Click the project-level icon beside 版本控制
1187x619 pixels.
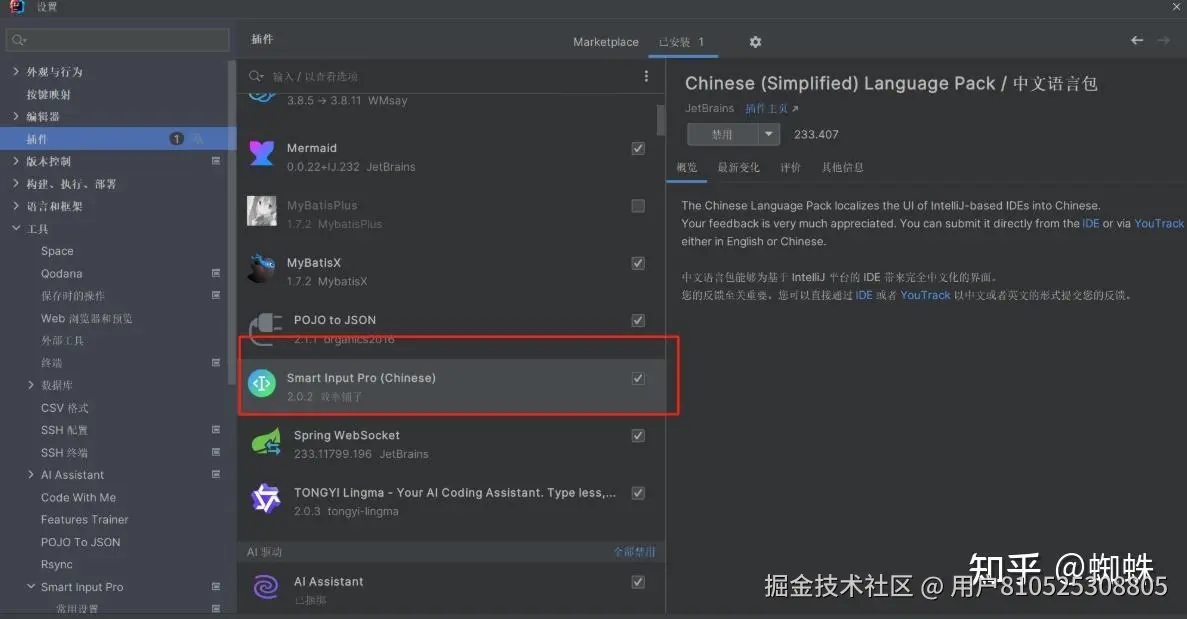pyautogui.click(x=216, y=160)
